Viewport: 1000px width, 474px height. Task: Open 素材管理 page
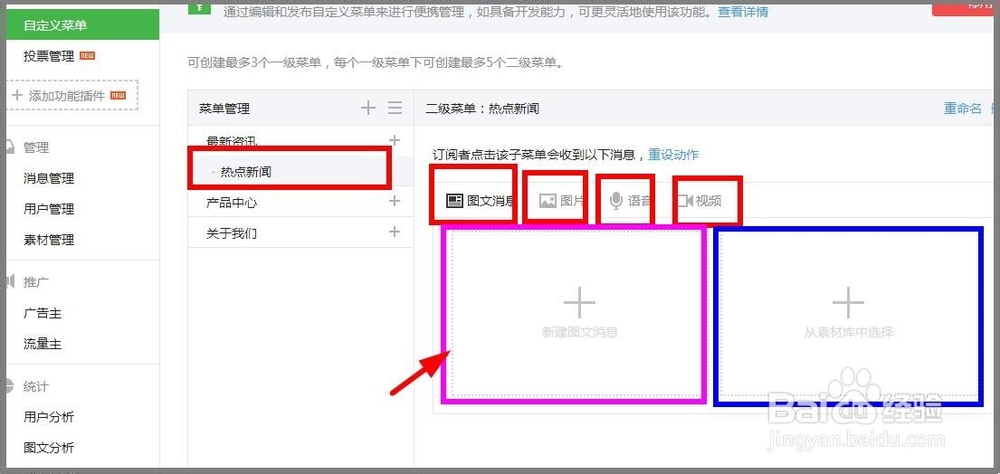49,239
